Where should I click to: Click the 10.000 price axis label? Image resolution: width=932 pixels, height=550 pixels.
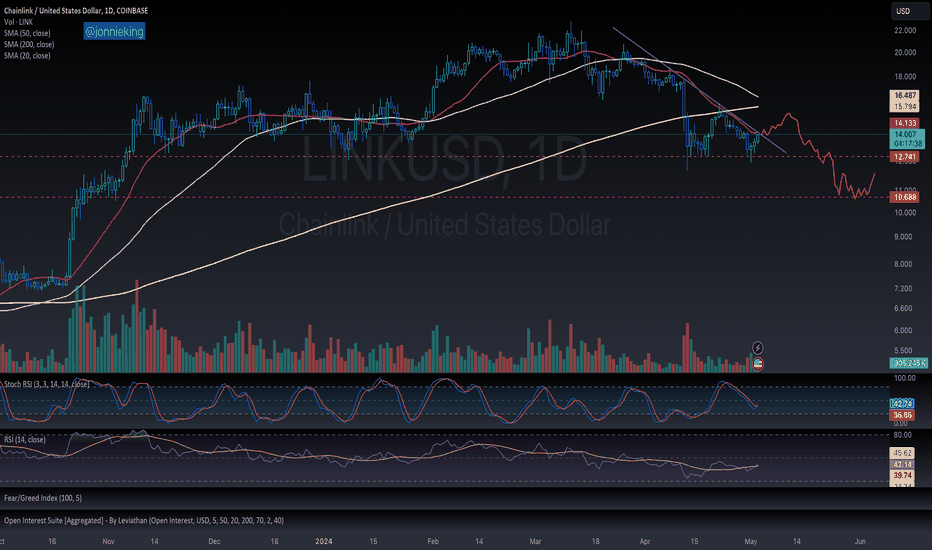905,212
